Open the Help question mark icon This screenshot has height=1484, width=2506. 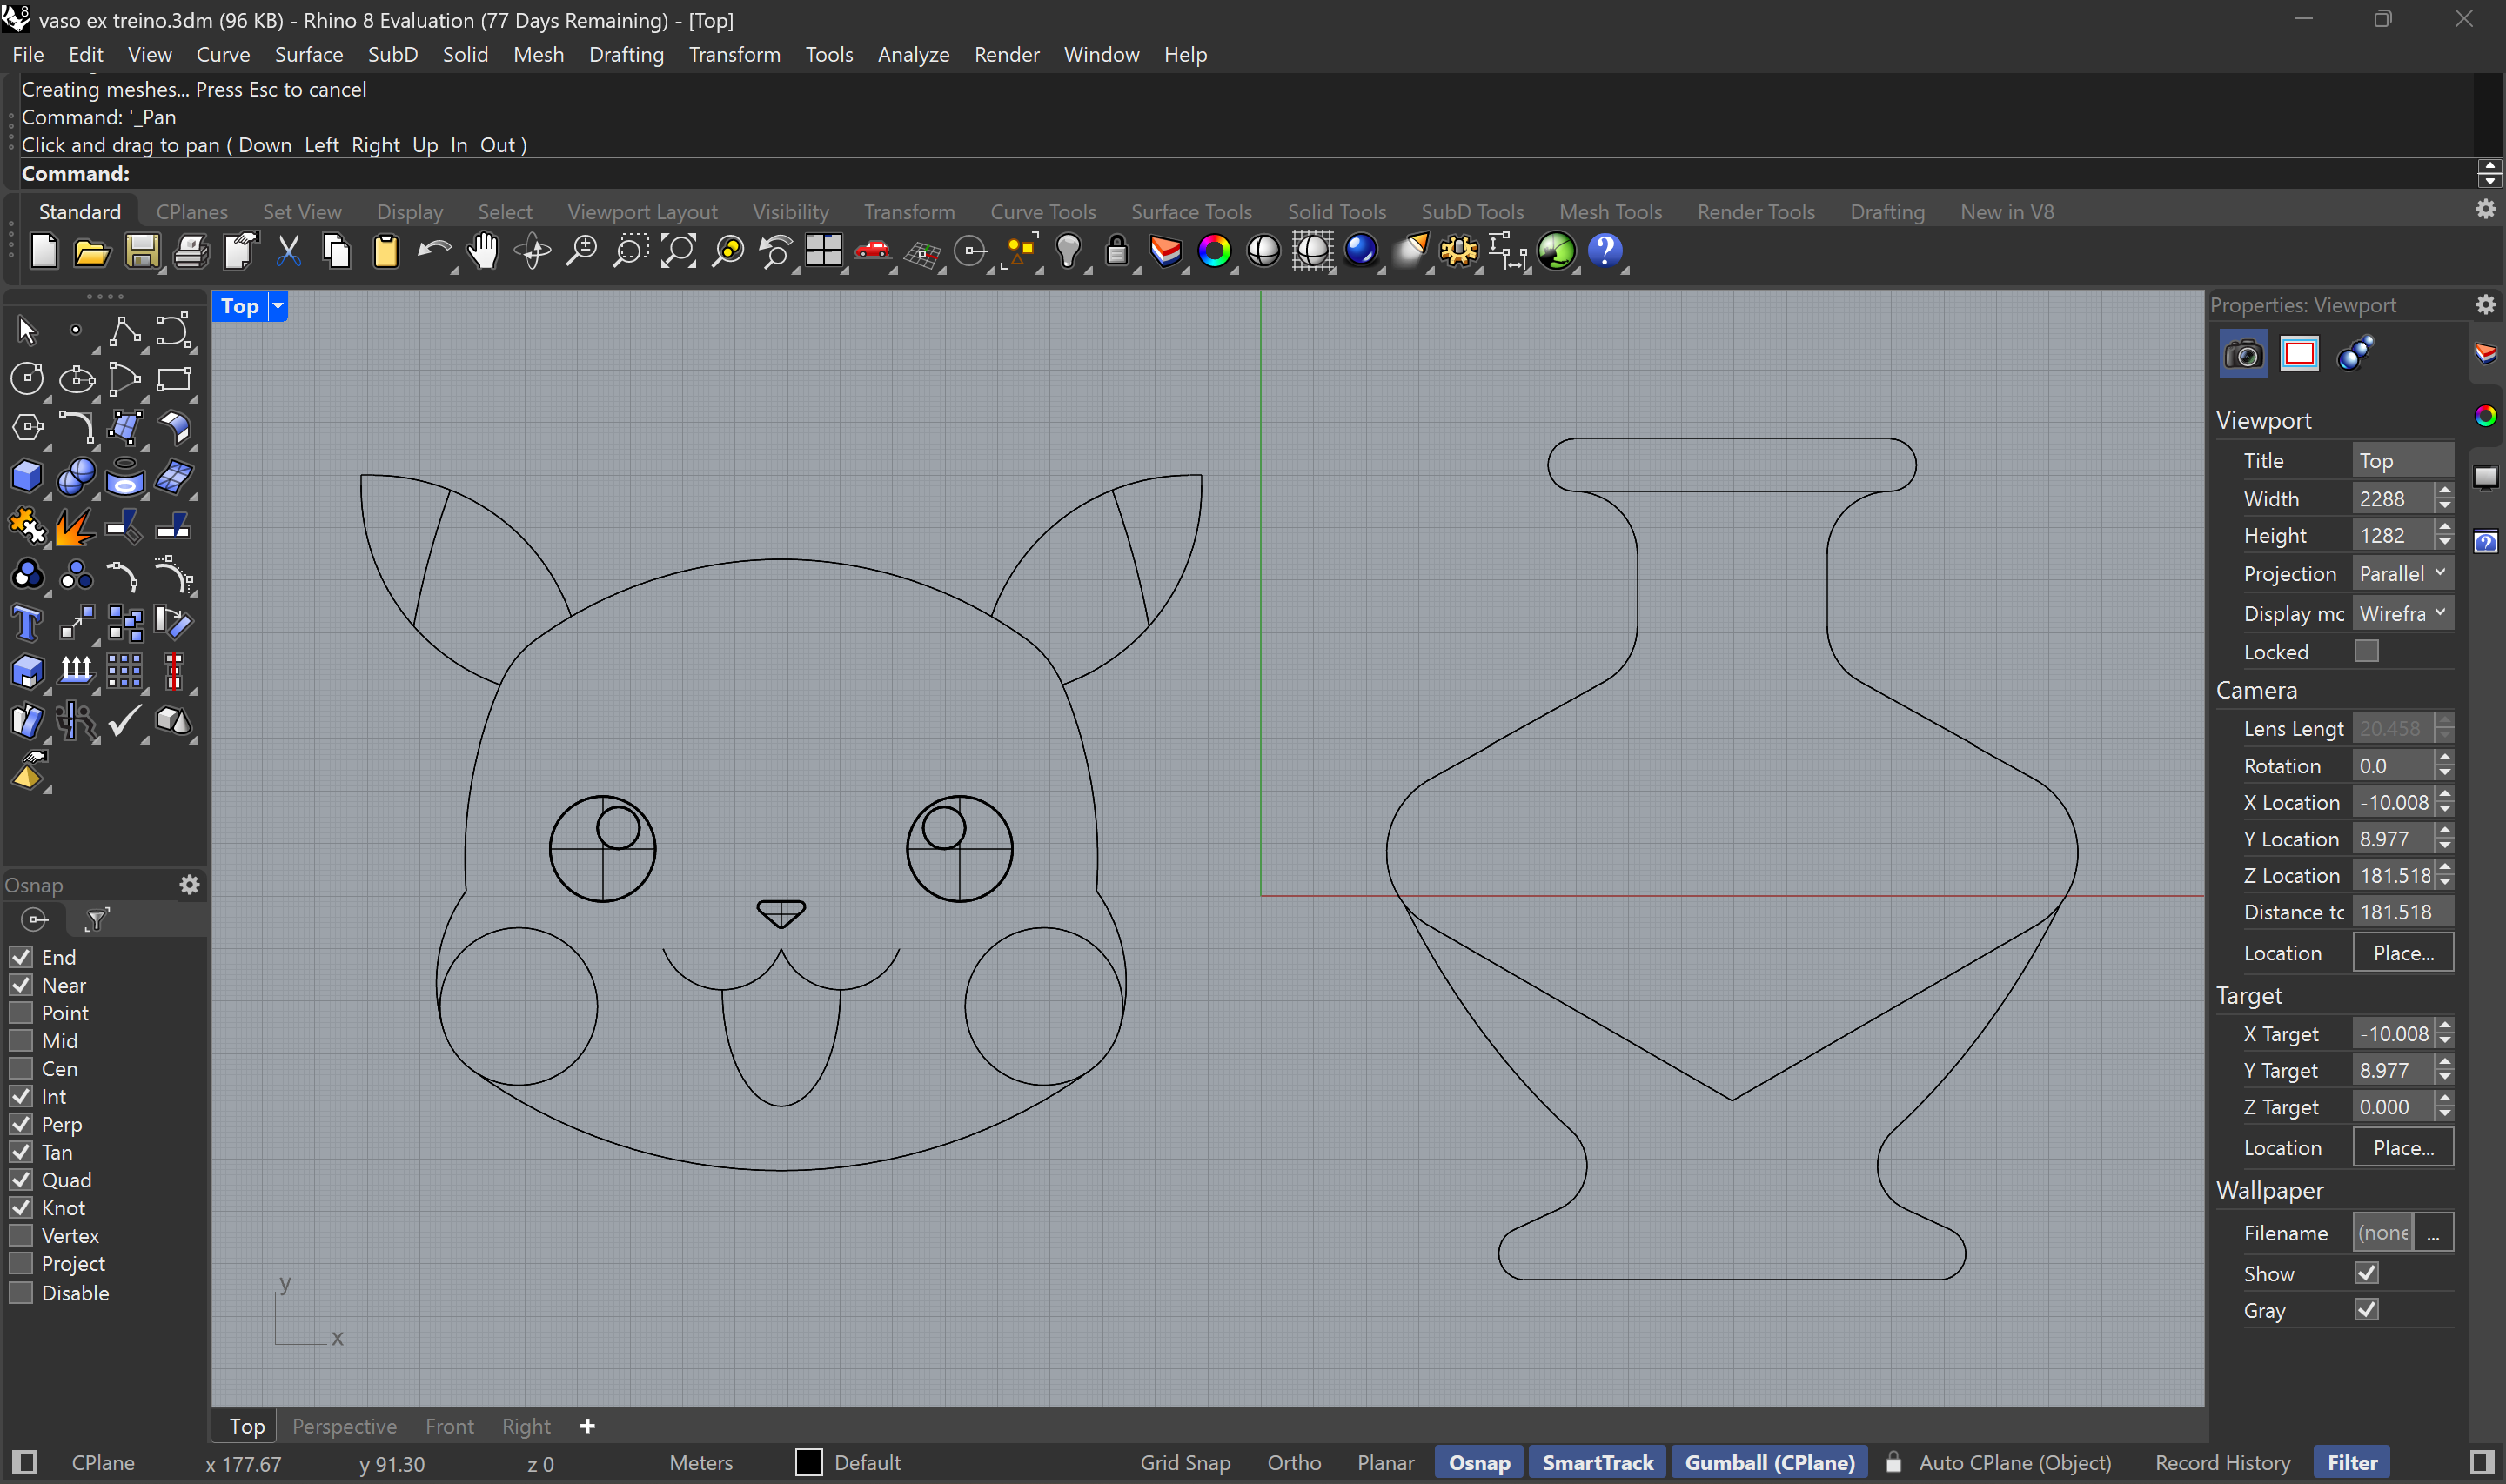[1605, 251]
